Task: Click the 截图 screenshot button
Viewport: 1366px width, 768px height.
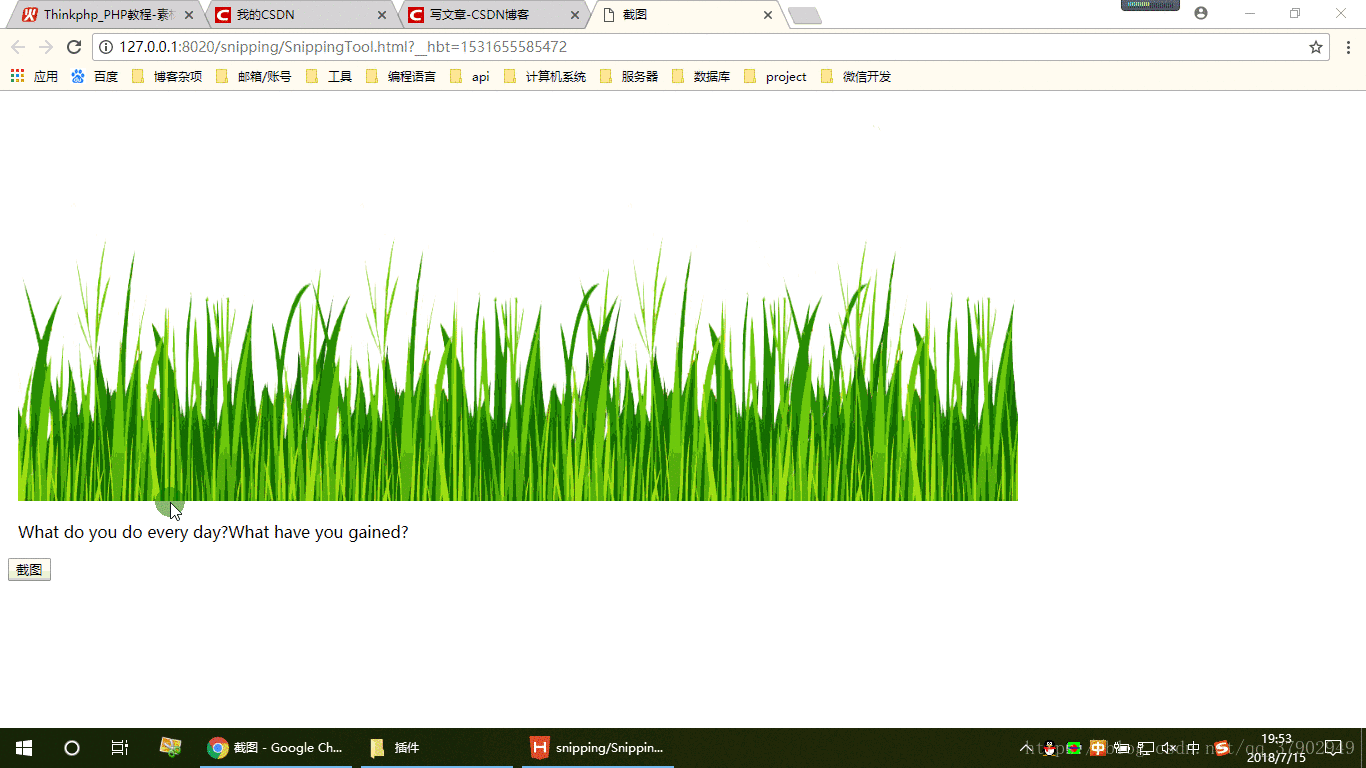Action: (x=29, y=570)
